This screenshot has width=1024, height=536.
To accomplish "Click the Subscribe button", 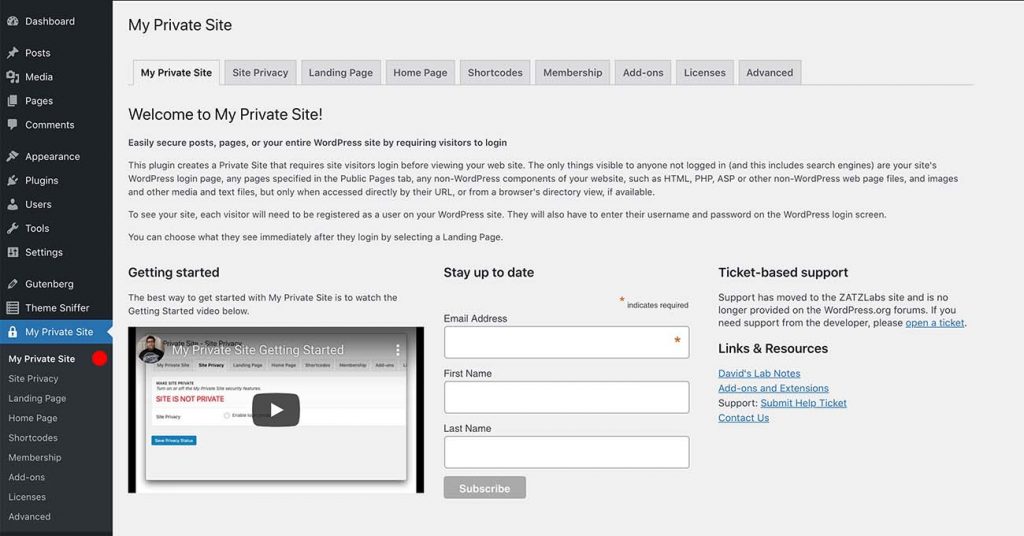I will coord(485,488).
